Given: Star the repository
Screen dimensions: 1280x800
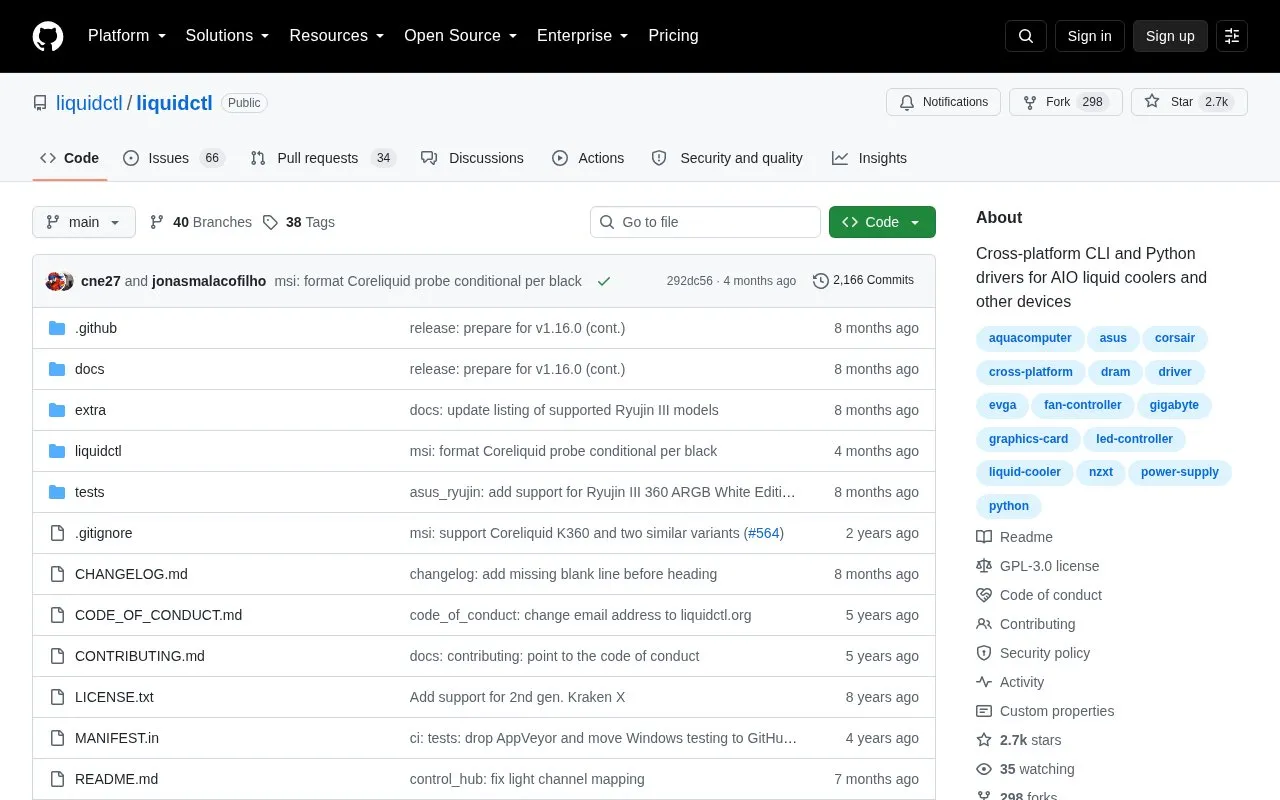Looking at the screenshot, I should coord(1189,102).
